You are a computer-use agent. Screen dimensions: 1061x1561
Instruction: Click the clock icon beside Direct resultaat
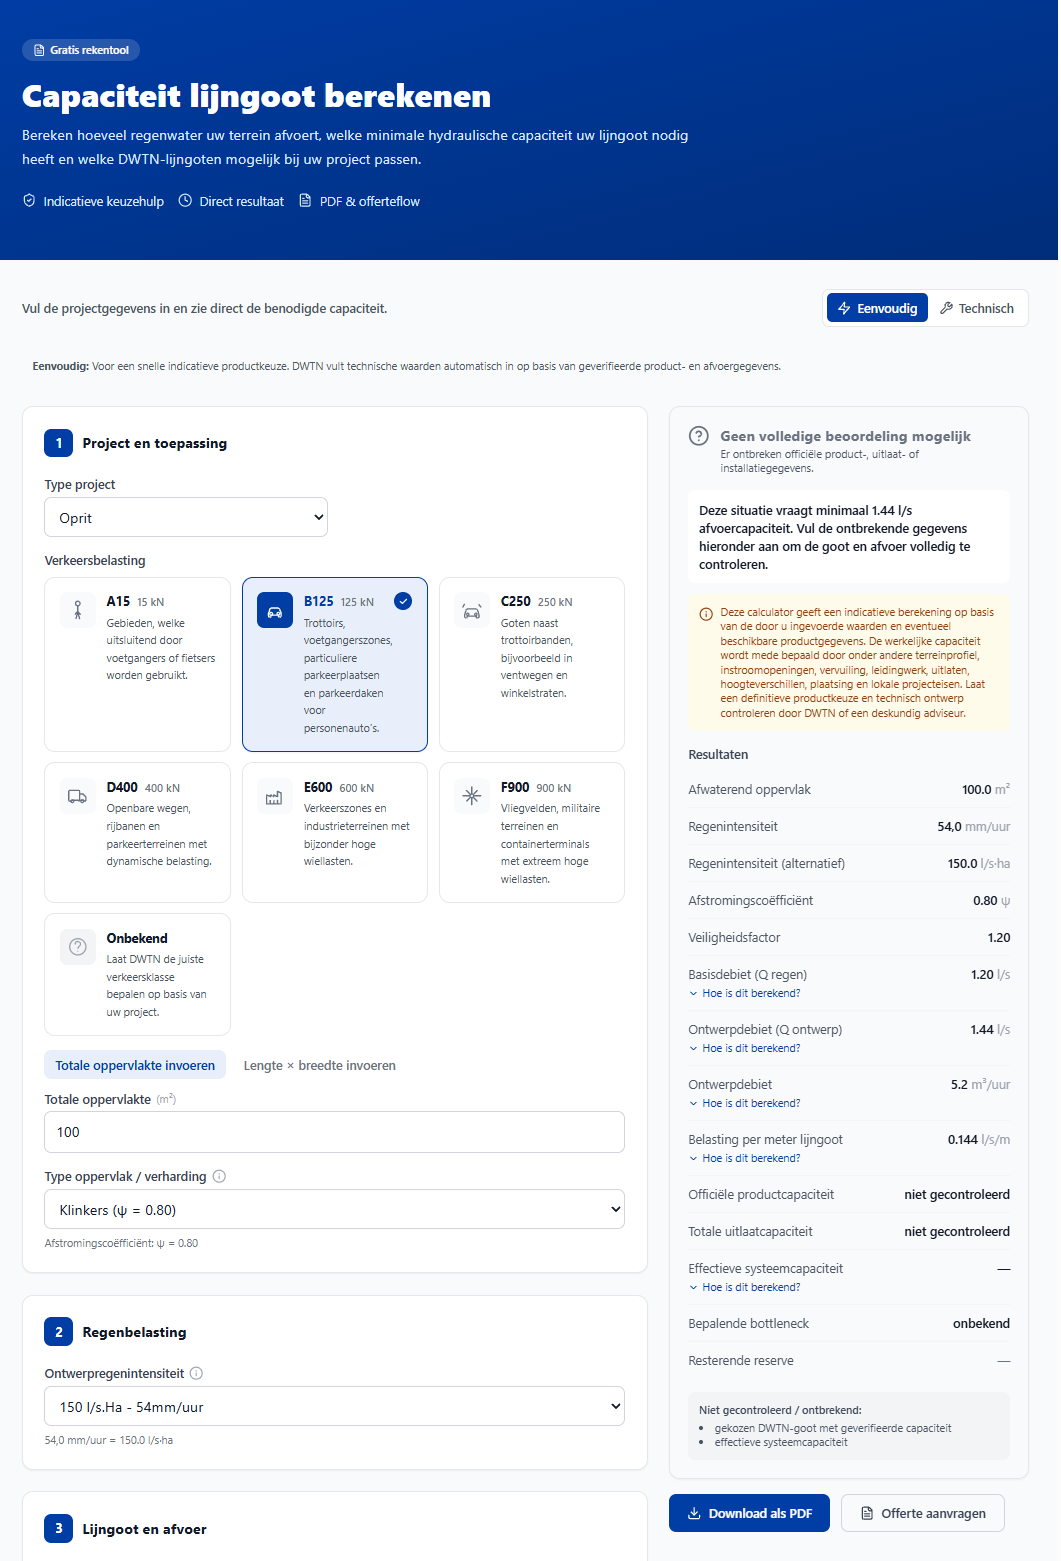(x=185, y=201)
